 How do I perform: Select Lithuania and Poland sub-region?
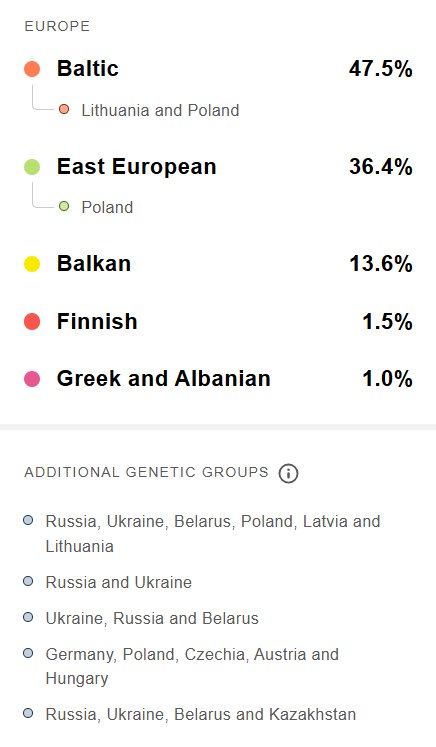(160, 111)
